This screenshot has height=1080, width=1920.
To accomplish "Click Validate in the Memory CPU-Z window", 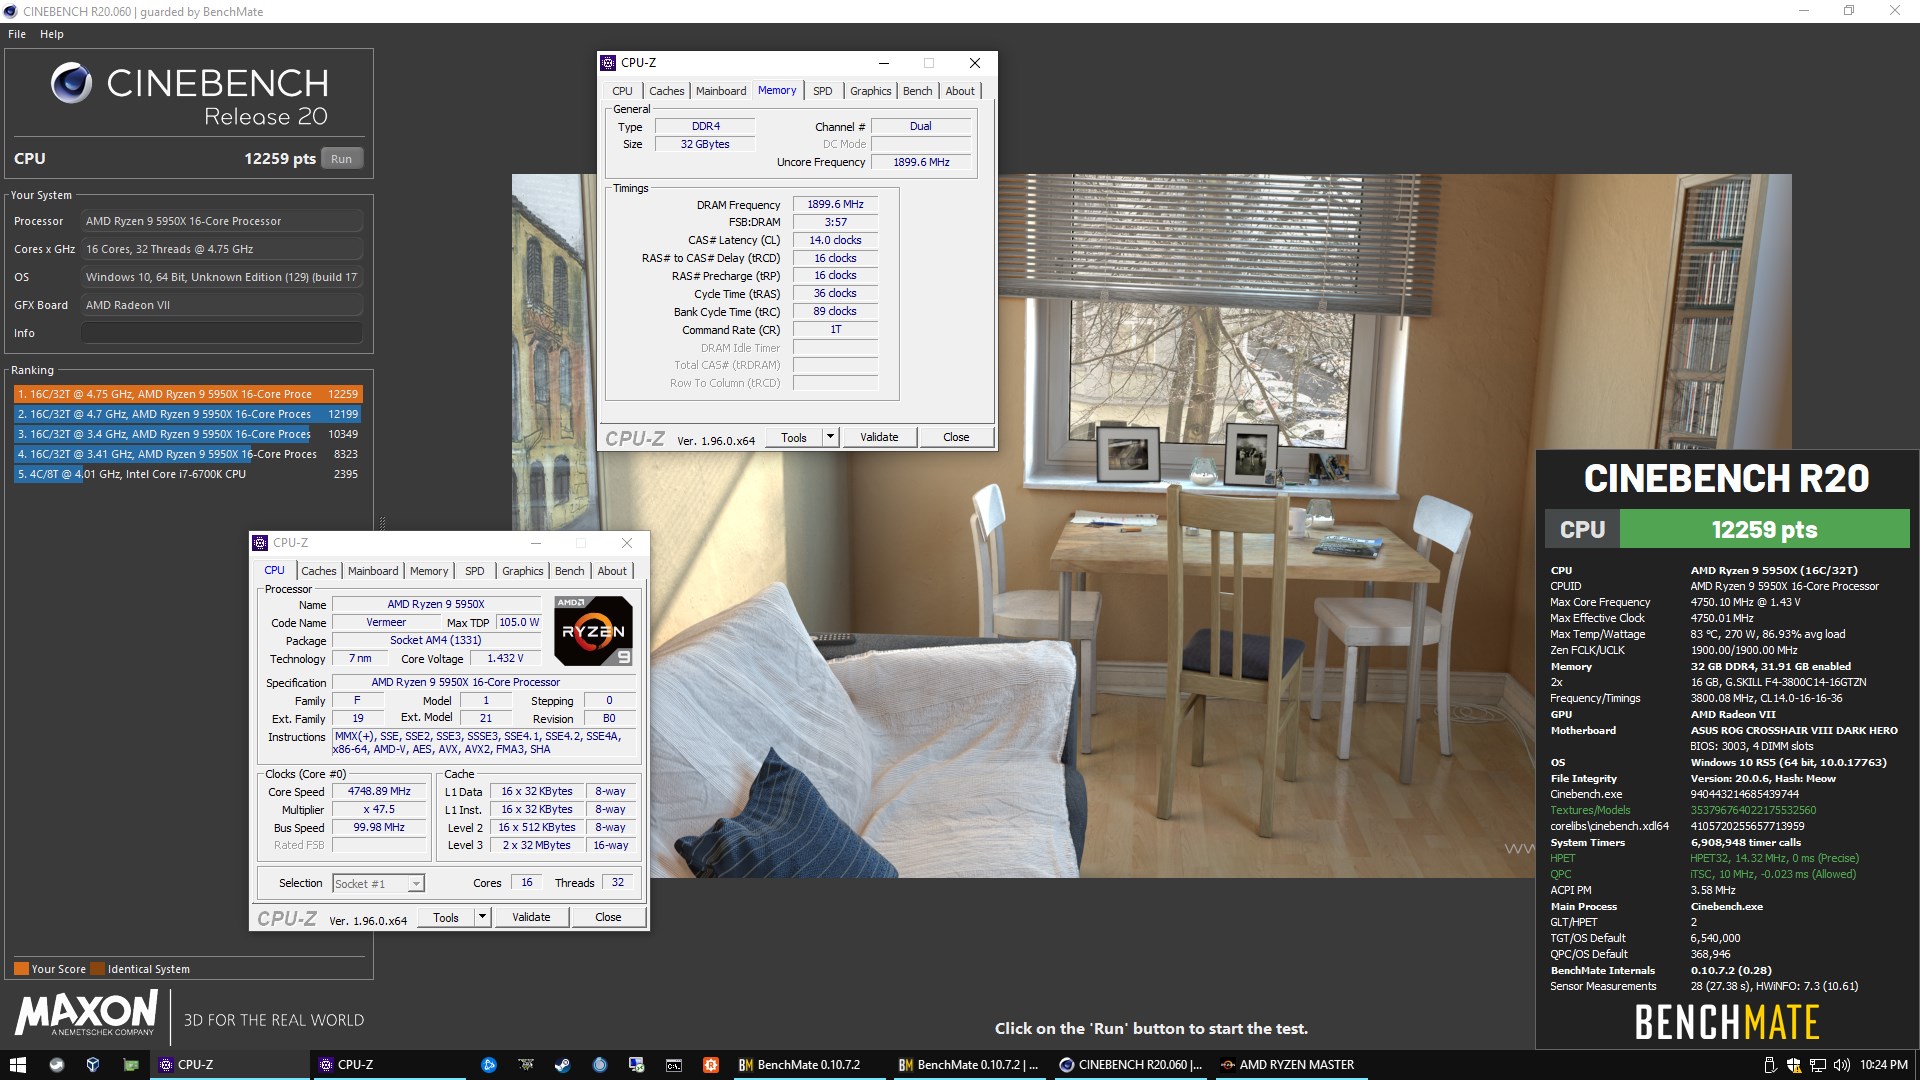I will pos(879,437).
